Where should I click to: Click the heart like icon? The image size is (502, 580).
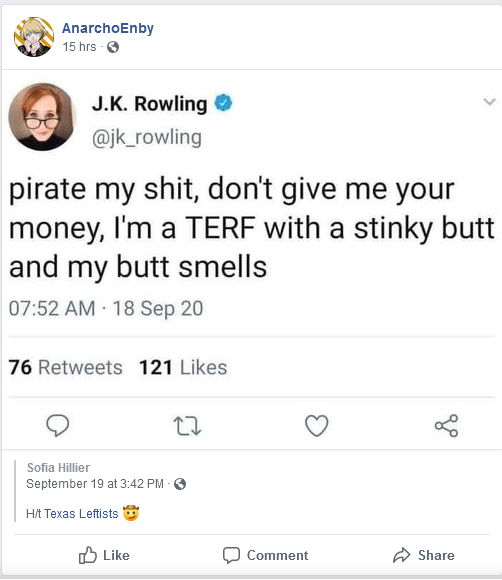click(317, 425)
